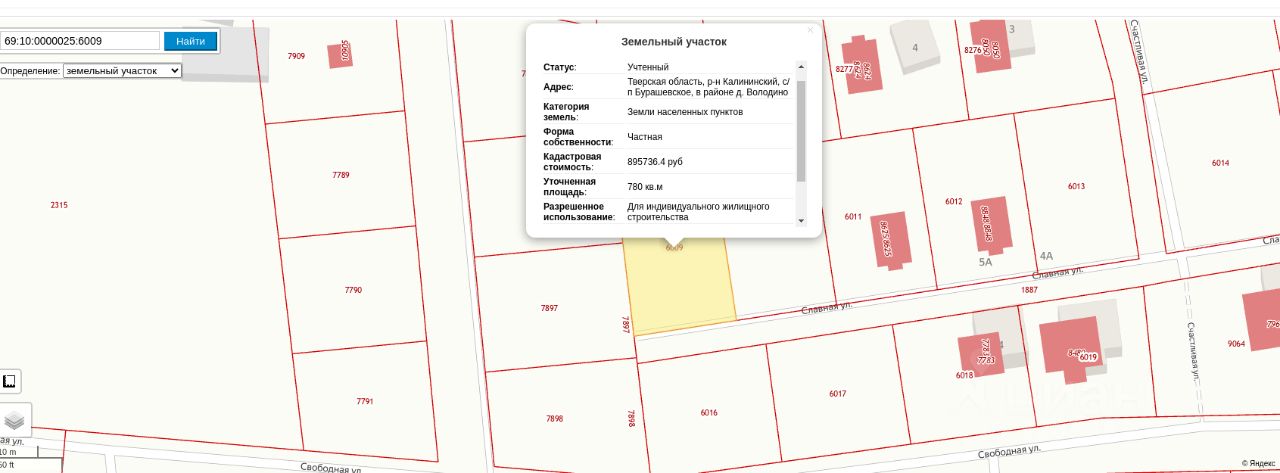Image resolution: width=1280 pixels, height=473 pixels.
Task: Click the popup scrollbar up arrow
Action: (800, 66)
